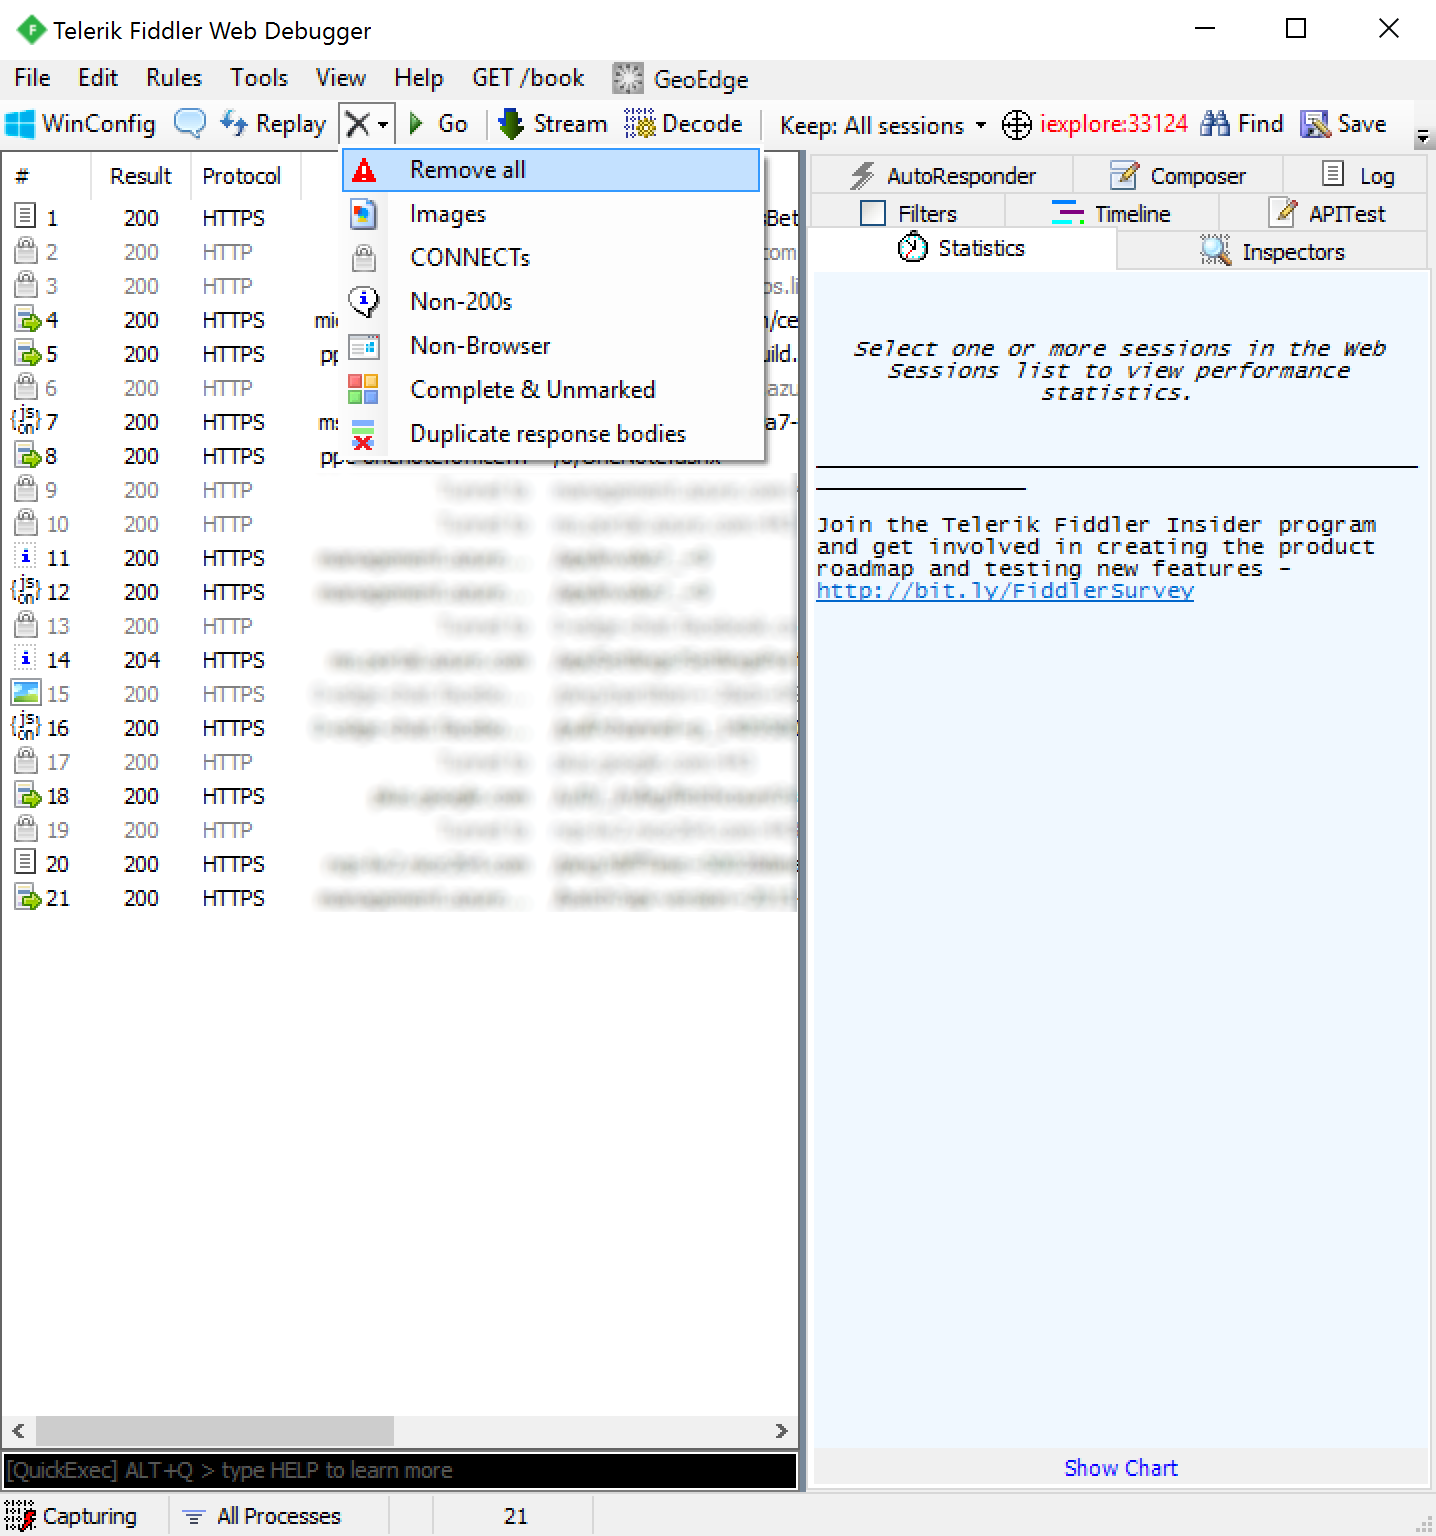Open the Fiddler survey bit.ly link
1436x1536 pixels.
[x=1004, y=591]
